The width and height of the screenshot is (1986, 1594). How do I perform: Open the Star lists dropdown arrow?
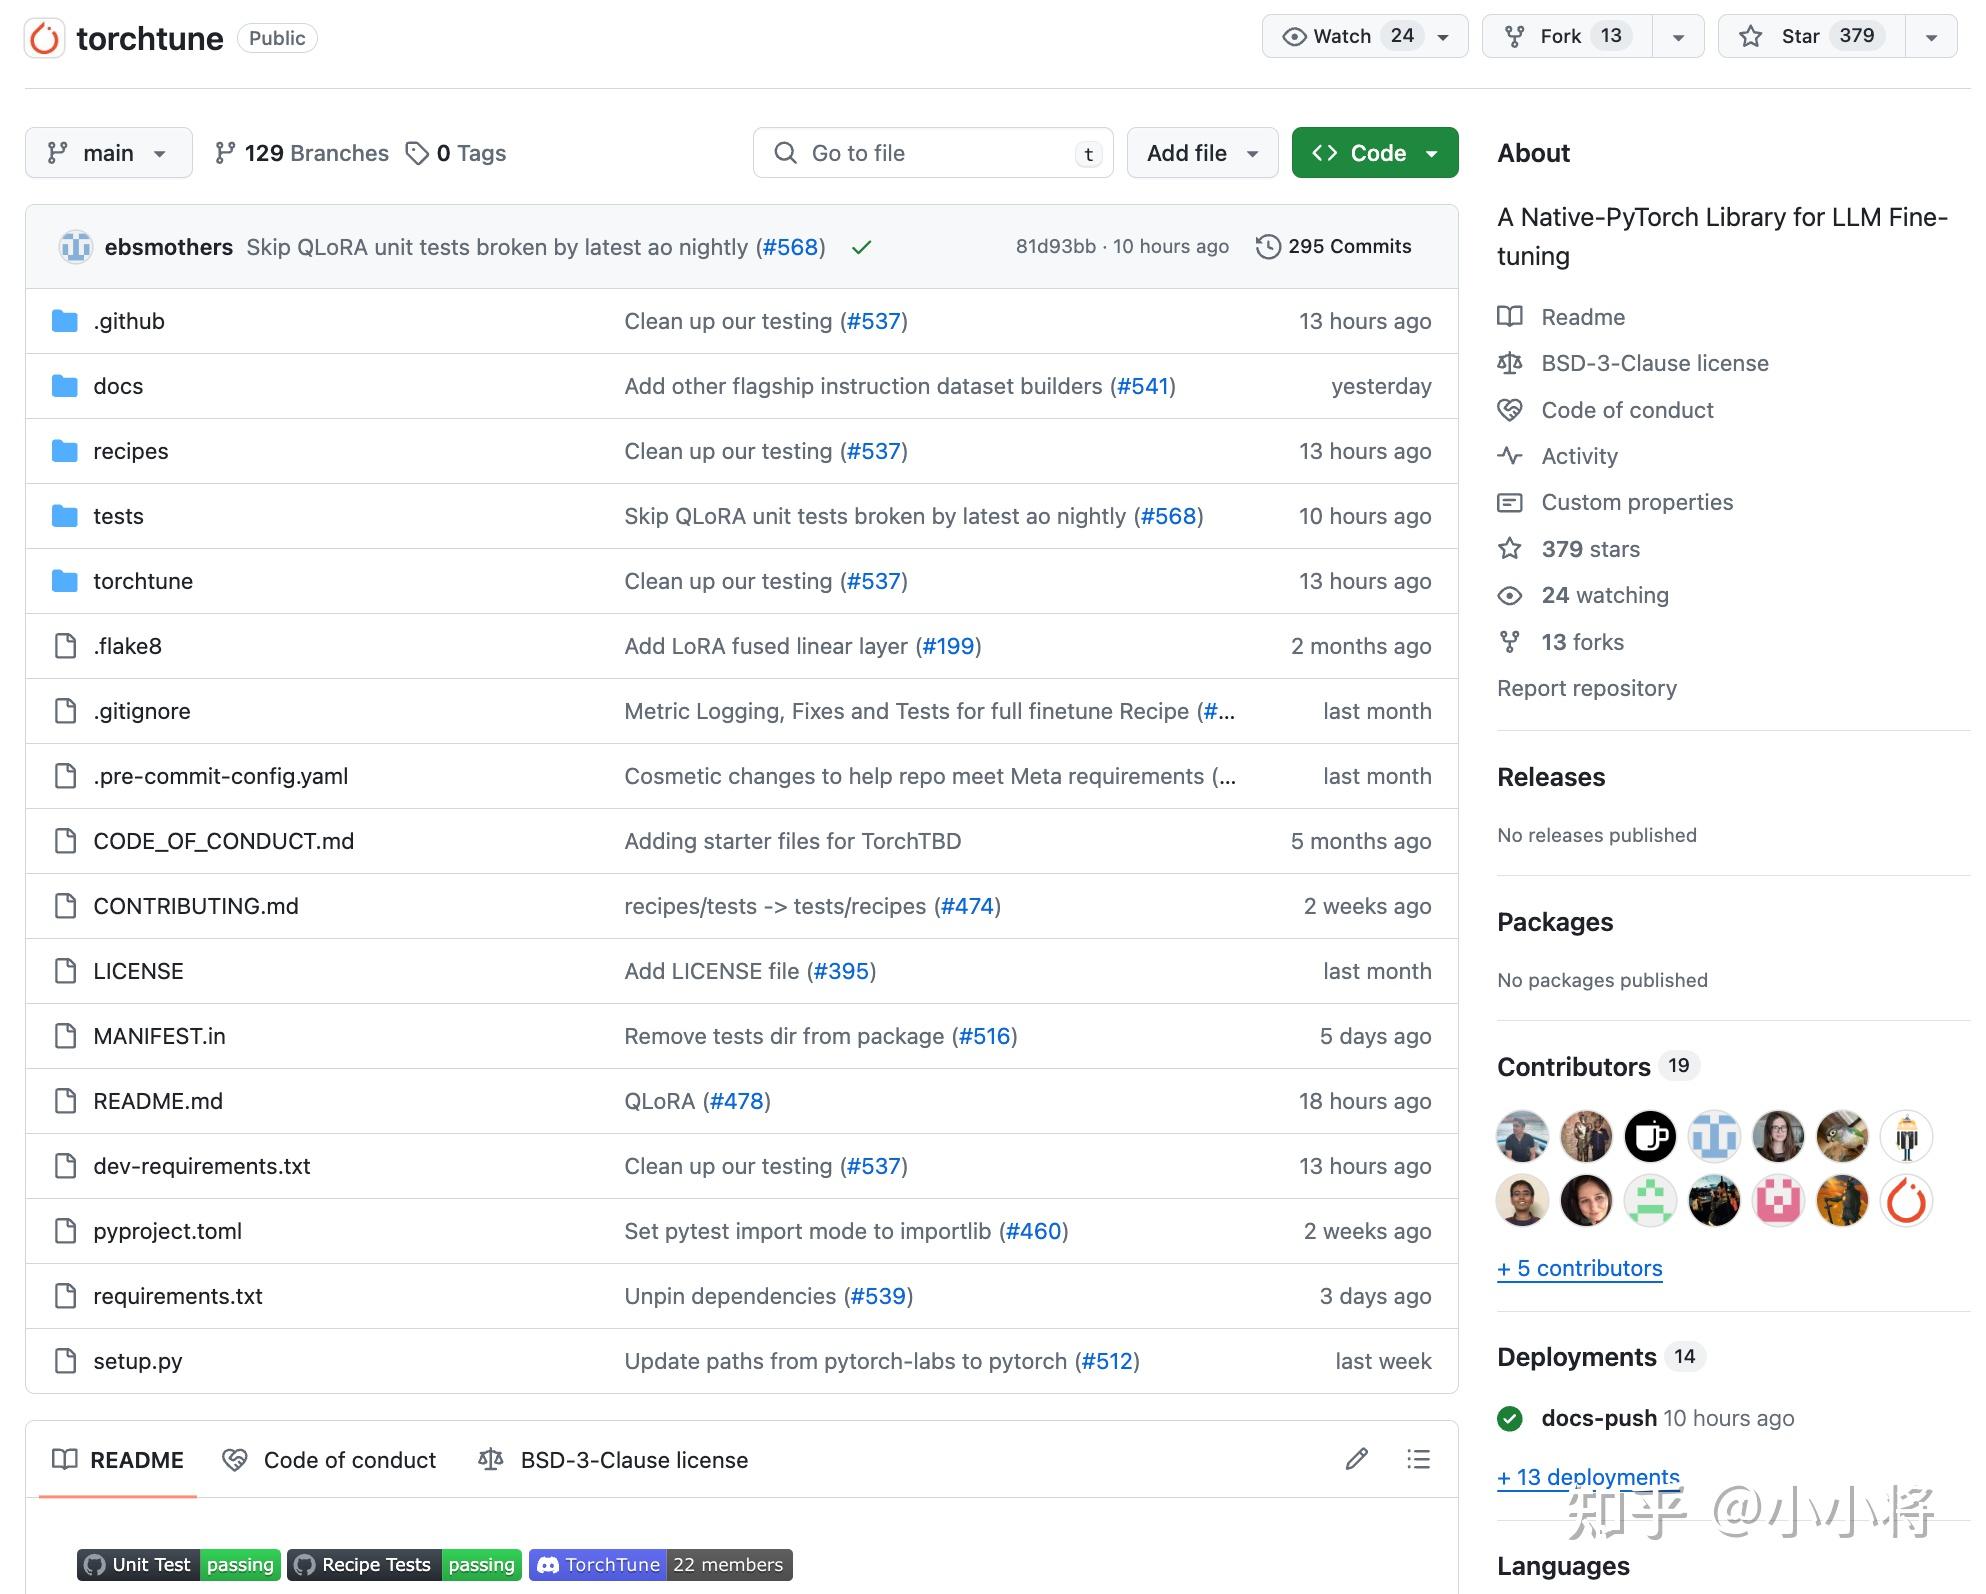tap(1931, 37)
